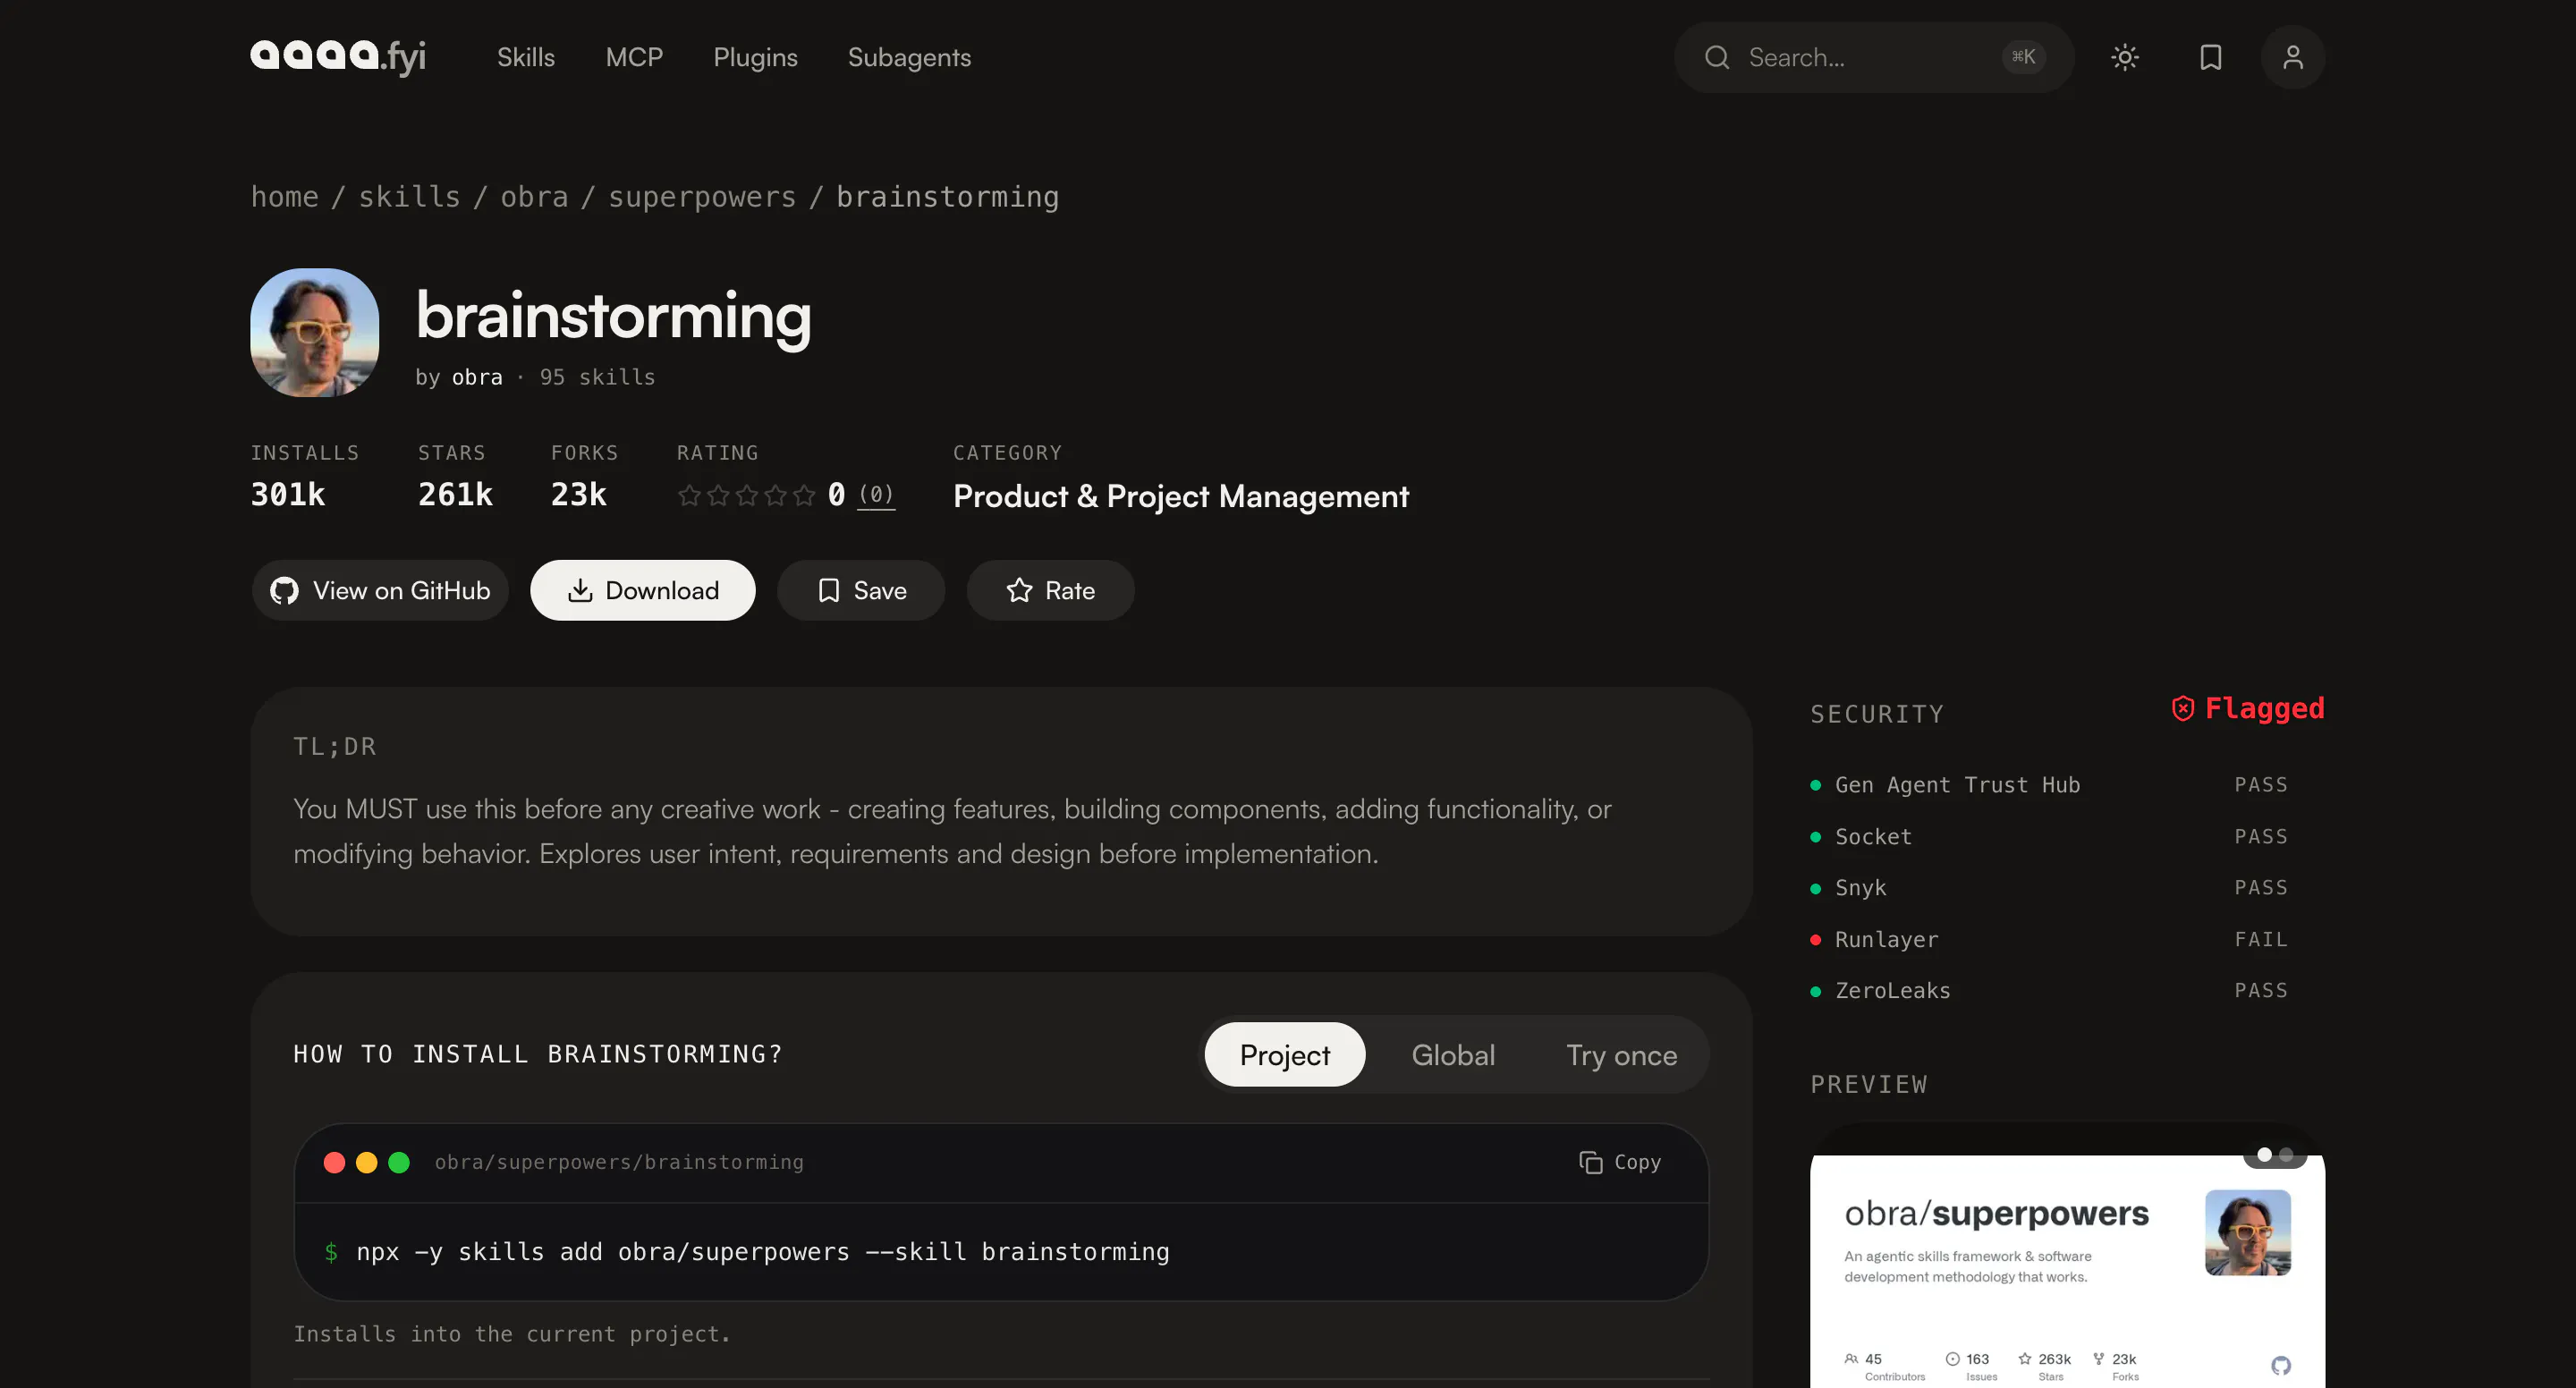Click the green terminal window dot
This screenshot has width=2576, height=1388.
(399, 1162)
